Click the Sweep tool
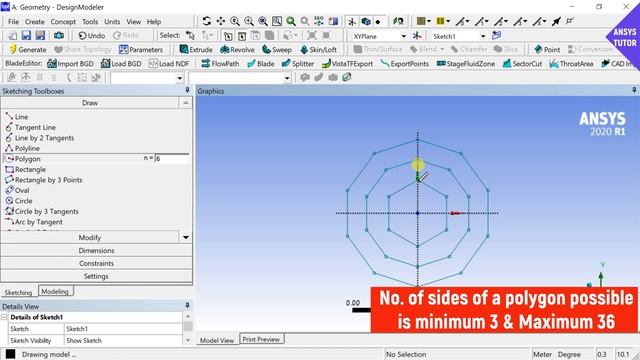The width and height of the screenshot is (640, 360). (277, 49)
